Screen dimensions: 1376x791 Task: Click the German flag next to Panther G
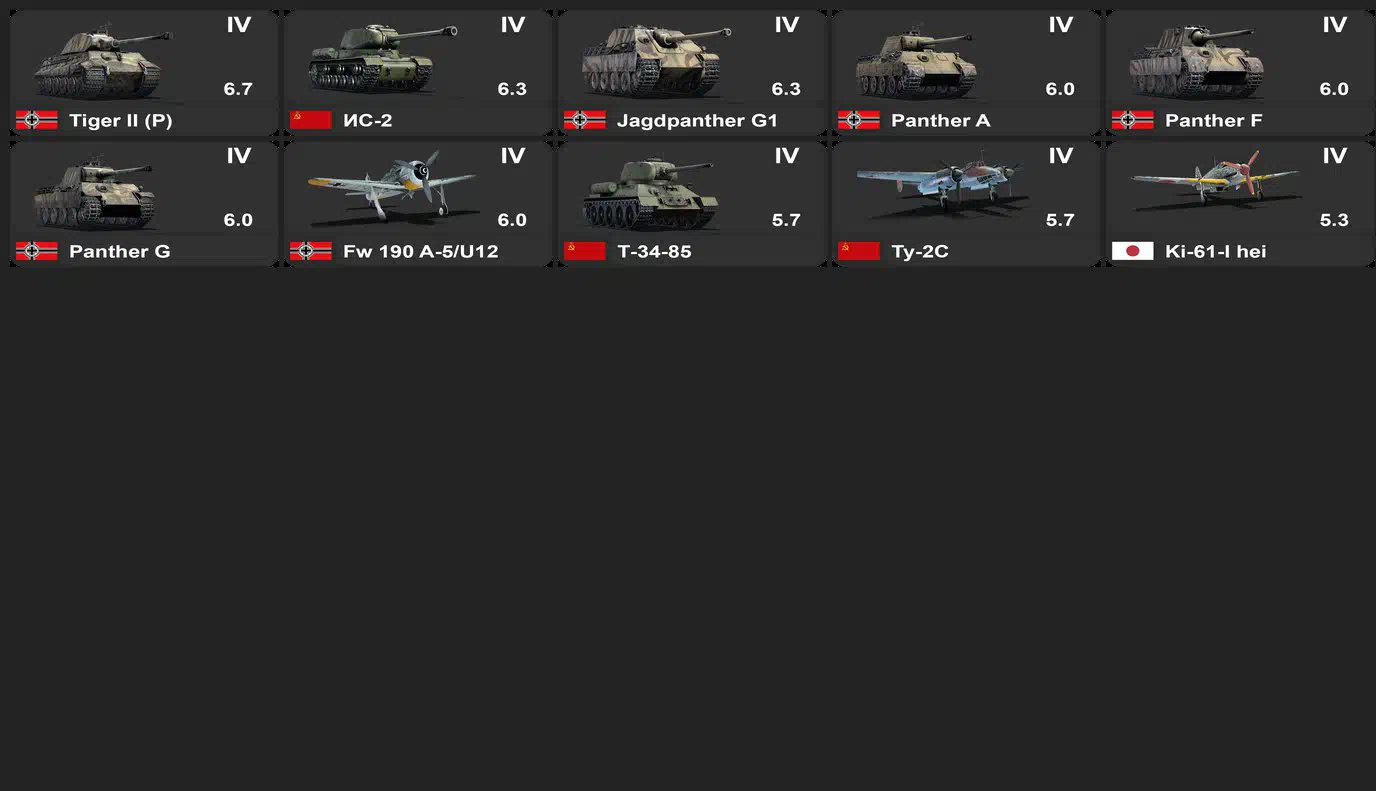[37, 251]
